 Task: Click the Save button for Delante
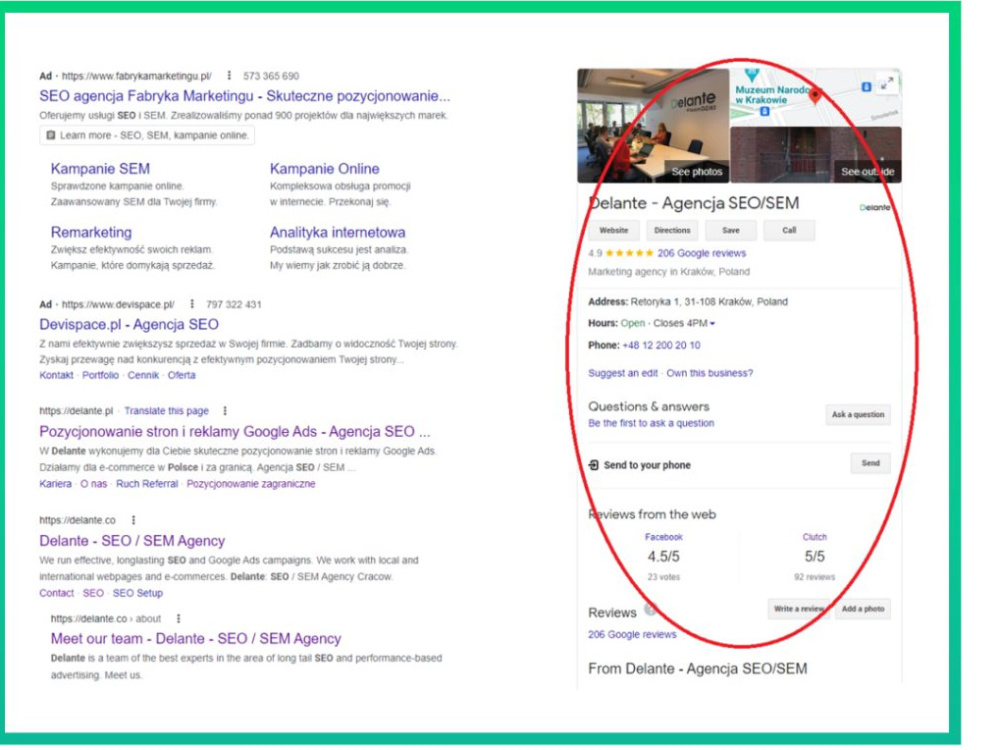731,230
